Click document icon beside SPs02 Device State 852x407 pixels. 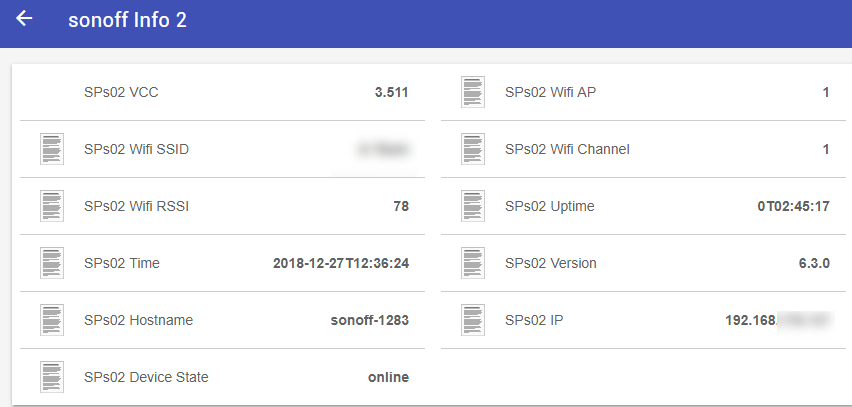click(52, 377)
